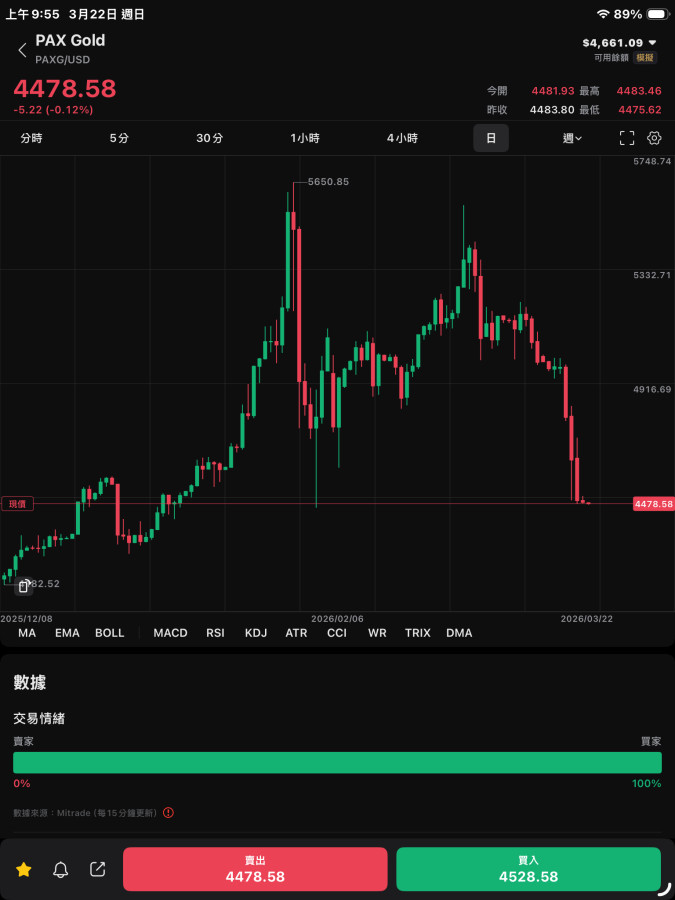This screenshot has width=675, height=900.
Task: Tap the share icon in the bottom bar
Action: click(x=98, y=870)
